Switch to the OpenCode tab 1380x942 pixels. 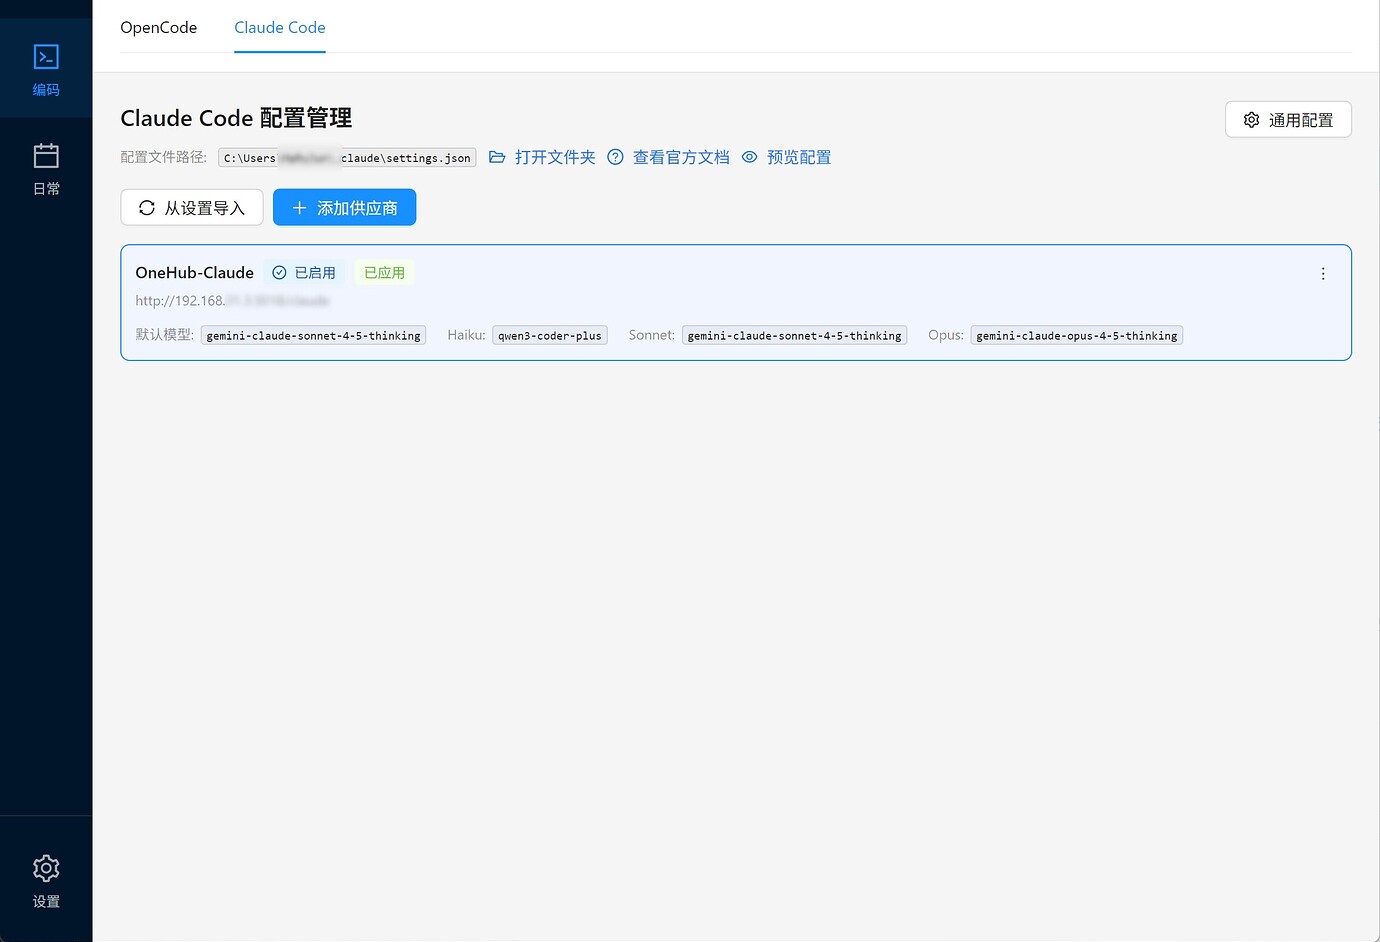click(x=159, y=27)
